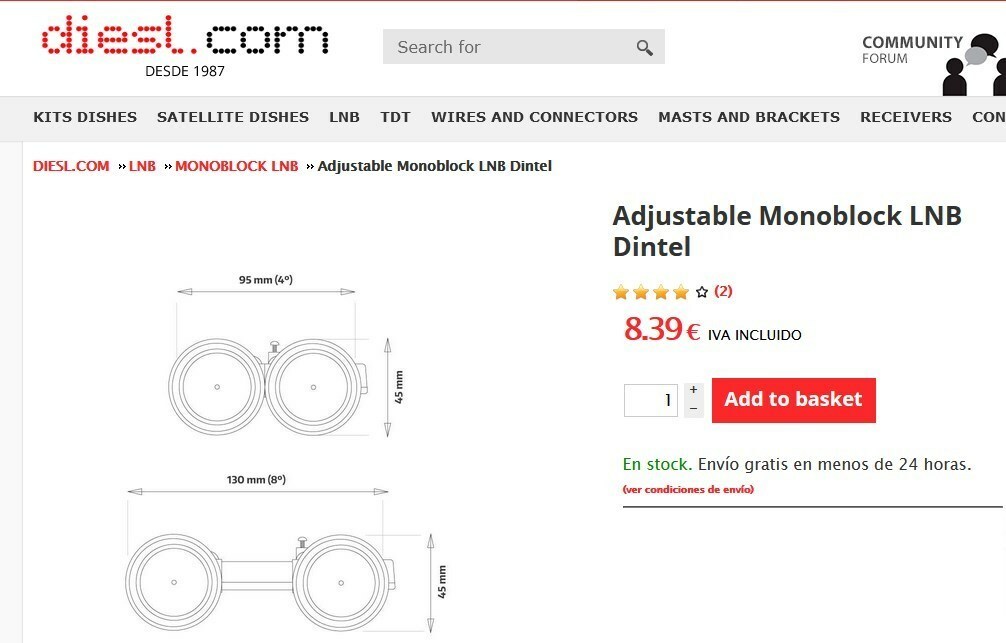Click the search magnifier icon

pos(644,47)
